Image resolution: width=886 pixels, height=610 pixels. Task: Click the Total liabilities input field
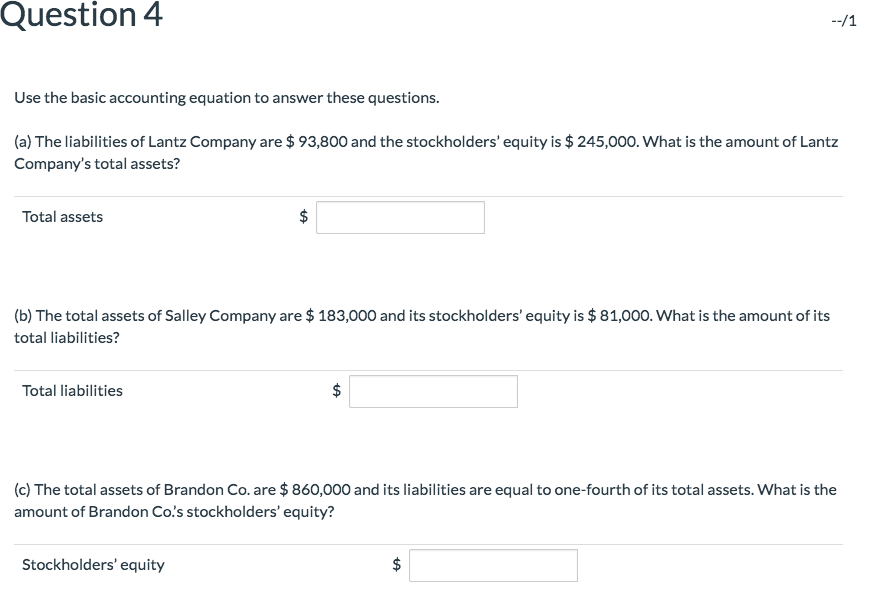(x=433, y=391)
